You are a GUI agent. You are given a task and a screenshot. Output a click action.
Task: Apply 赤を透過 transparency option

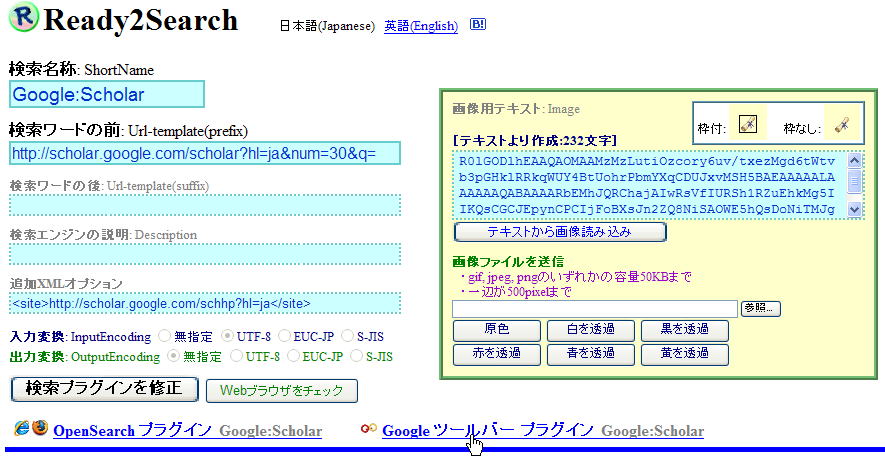pyautogui.click(x=497, y=354)
